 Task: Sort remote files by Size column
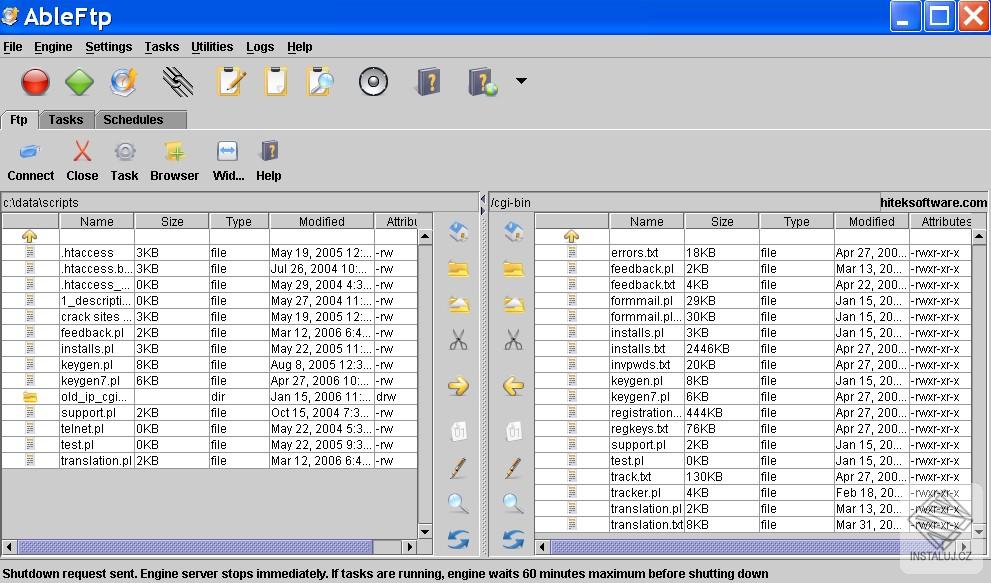pos(722,222)
